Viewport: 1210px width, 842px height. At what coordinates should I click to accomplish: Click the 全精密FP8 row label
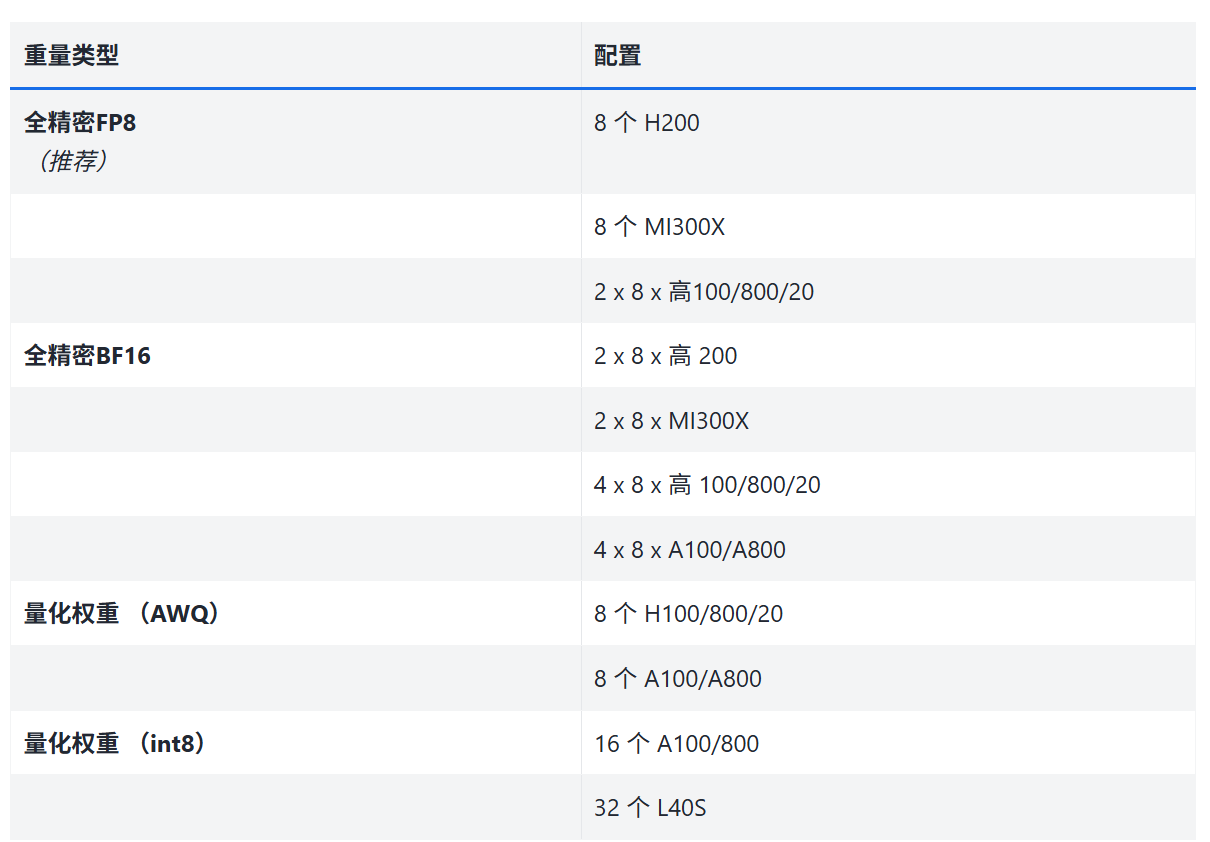point(80,123)
